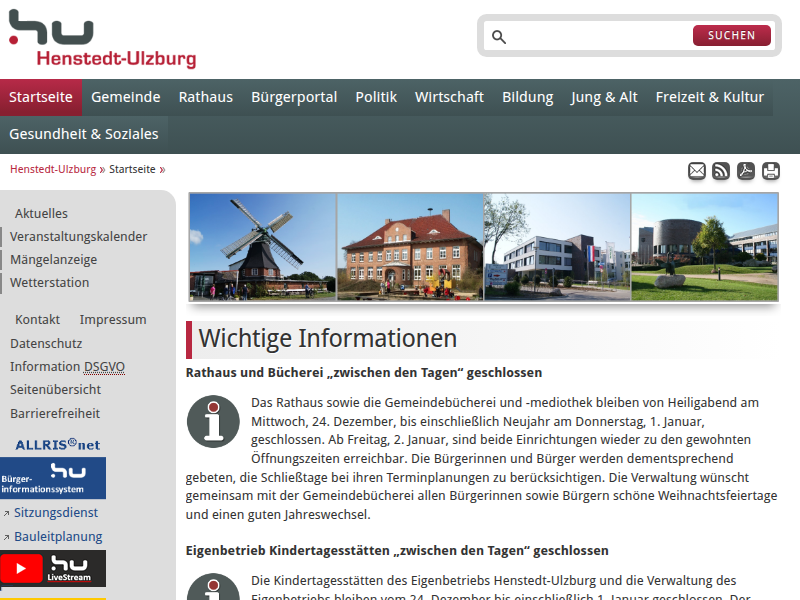This screenshot has height=600, width=800.
Task: Open the email sharing icon
Action: click(696, 171)
